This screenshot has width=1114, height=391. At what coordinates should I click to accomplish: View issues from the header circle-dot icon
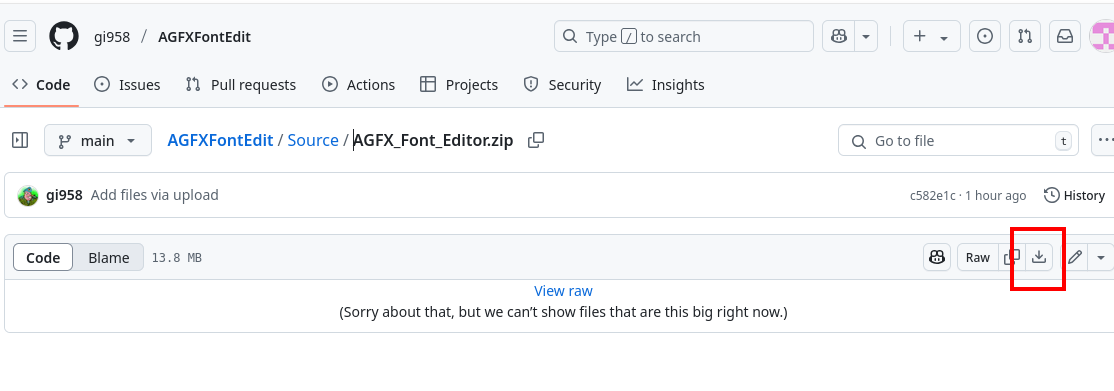coord(985,36)
